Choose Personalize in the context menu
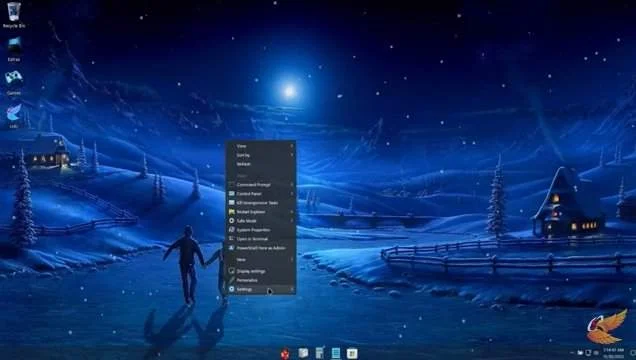Screen dimensions: 636x360 [260, 280]
